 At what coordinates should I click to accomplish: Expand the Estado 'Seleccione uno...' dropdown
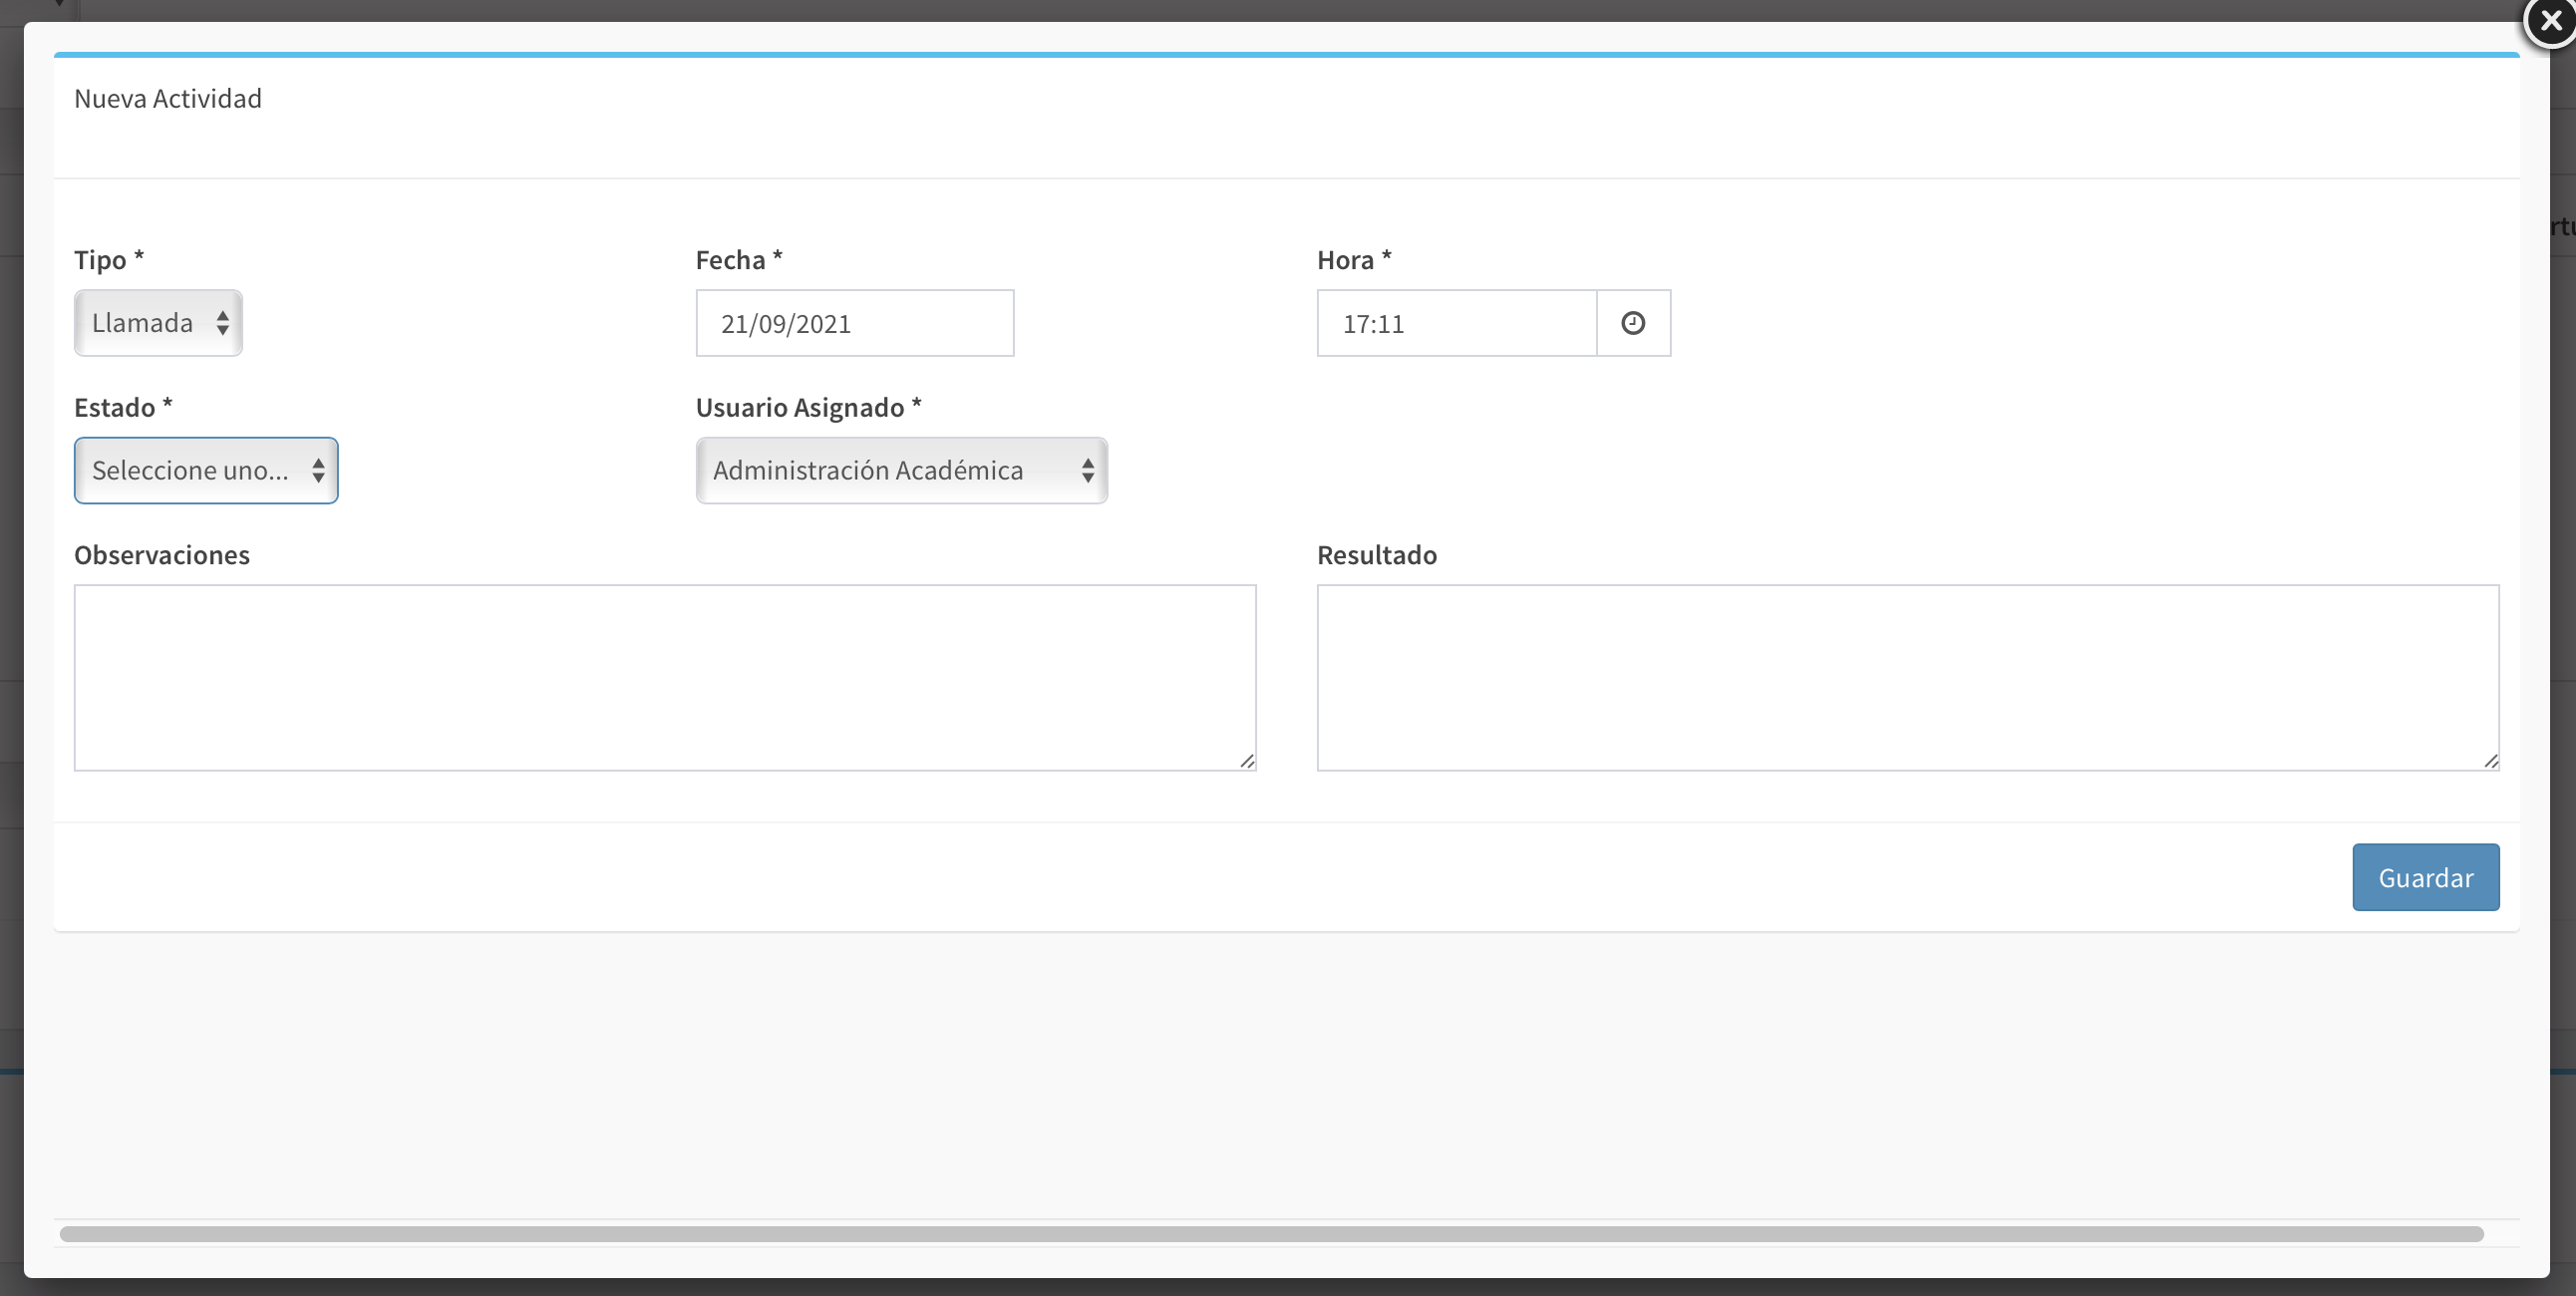point(206,470)
